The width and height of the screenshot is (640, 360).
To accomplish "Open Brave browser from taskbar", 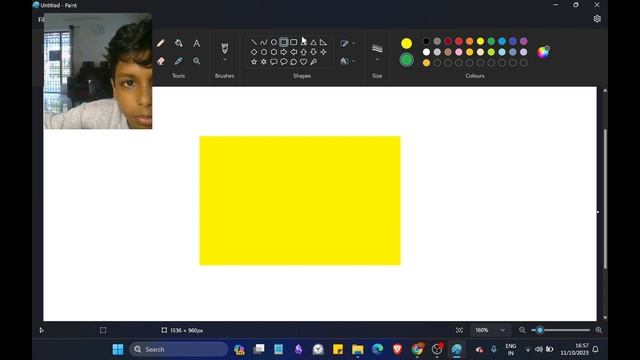I will [x=398, y=349].
